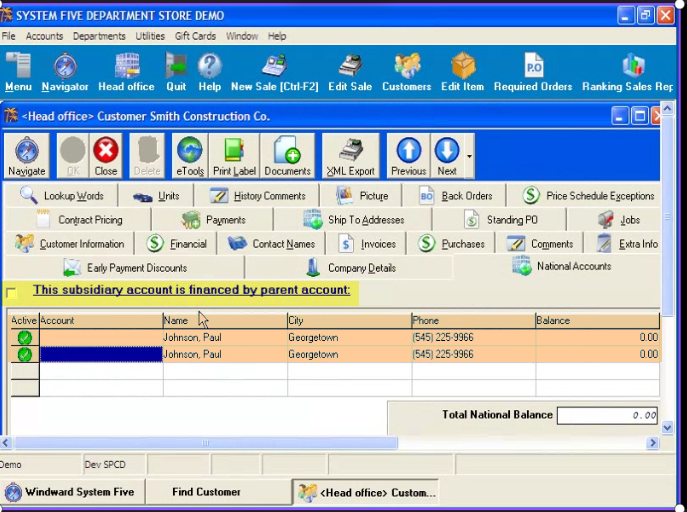687x512 pixels.
Task: Switch to Contract Pricing tab
Action: pyautogui.click(x=78, y=219)
